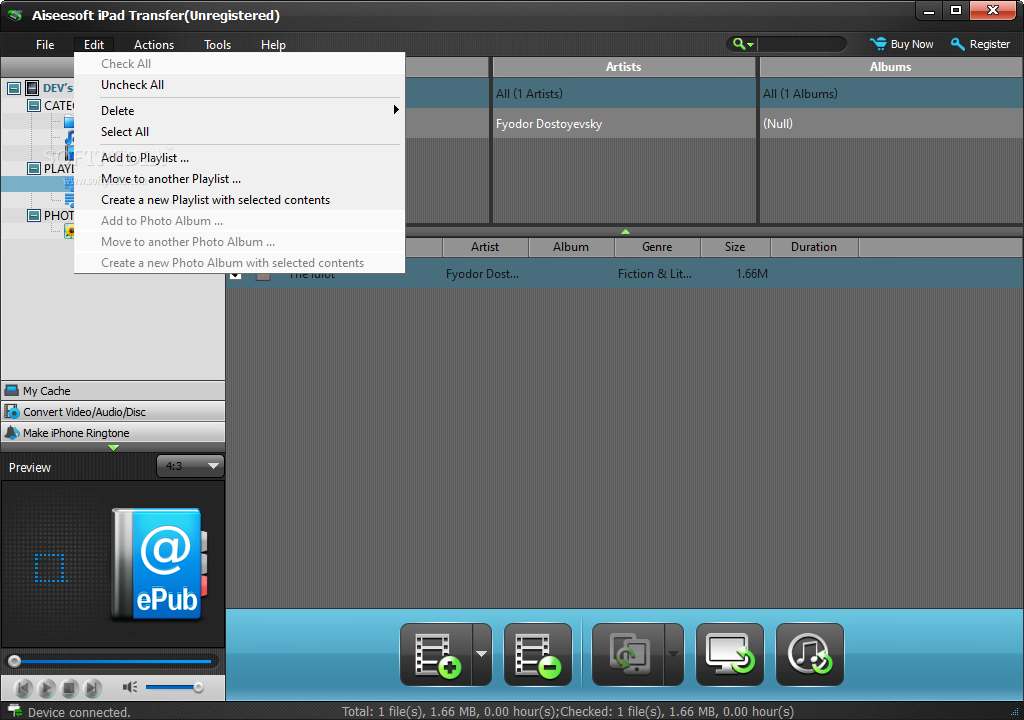Screen dimensions: 1024x720
Task: Click the next track playback button
Action: coord(93,688)
